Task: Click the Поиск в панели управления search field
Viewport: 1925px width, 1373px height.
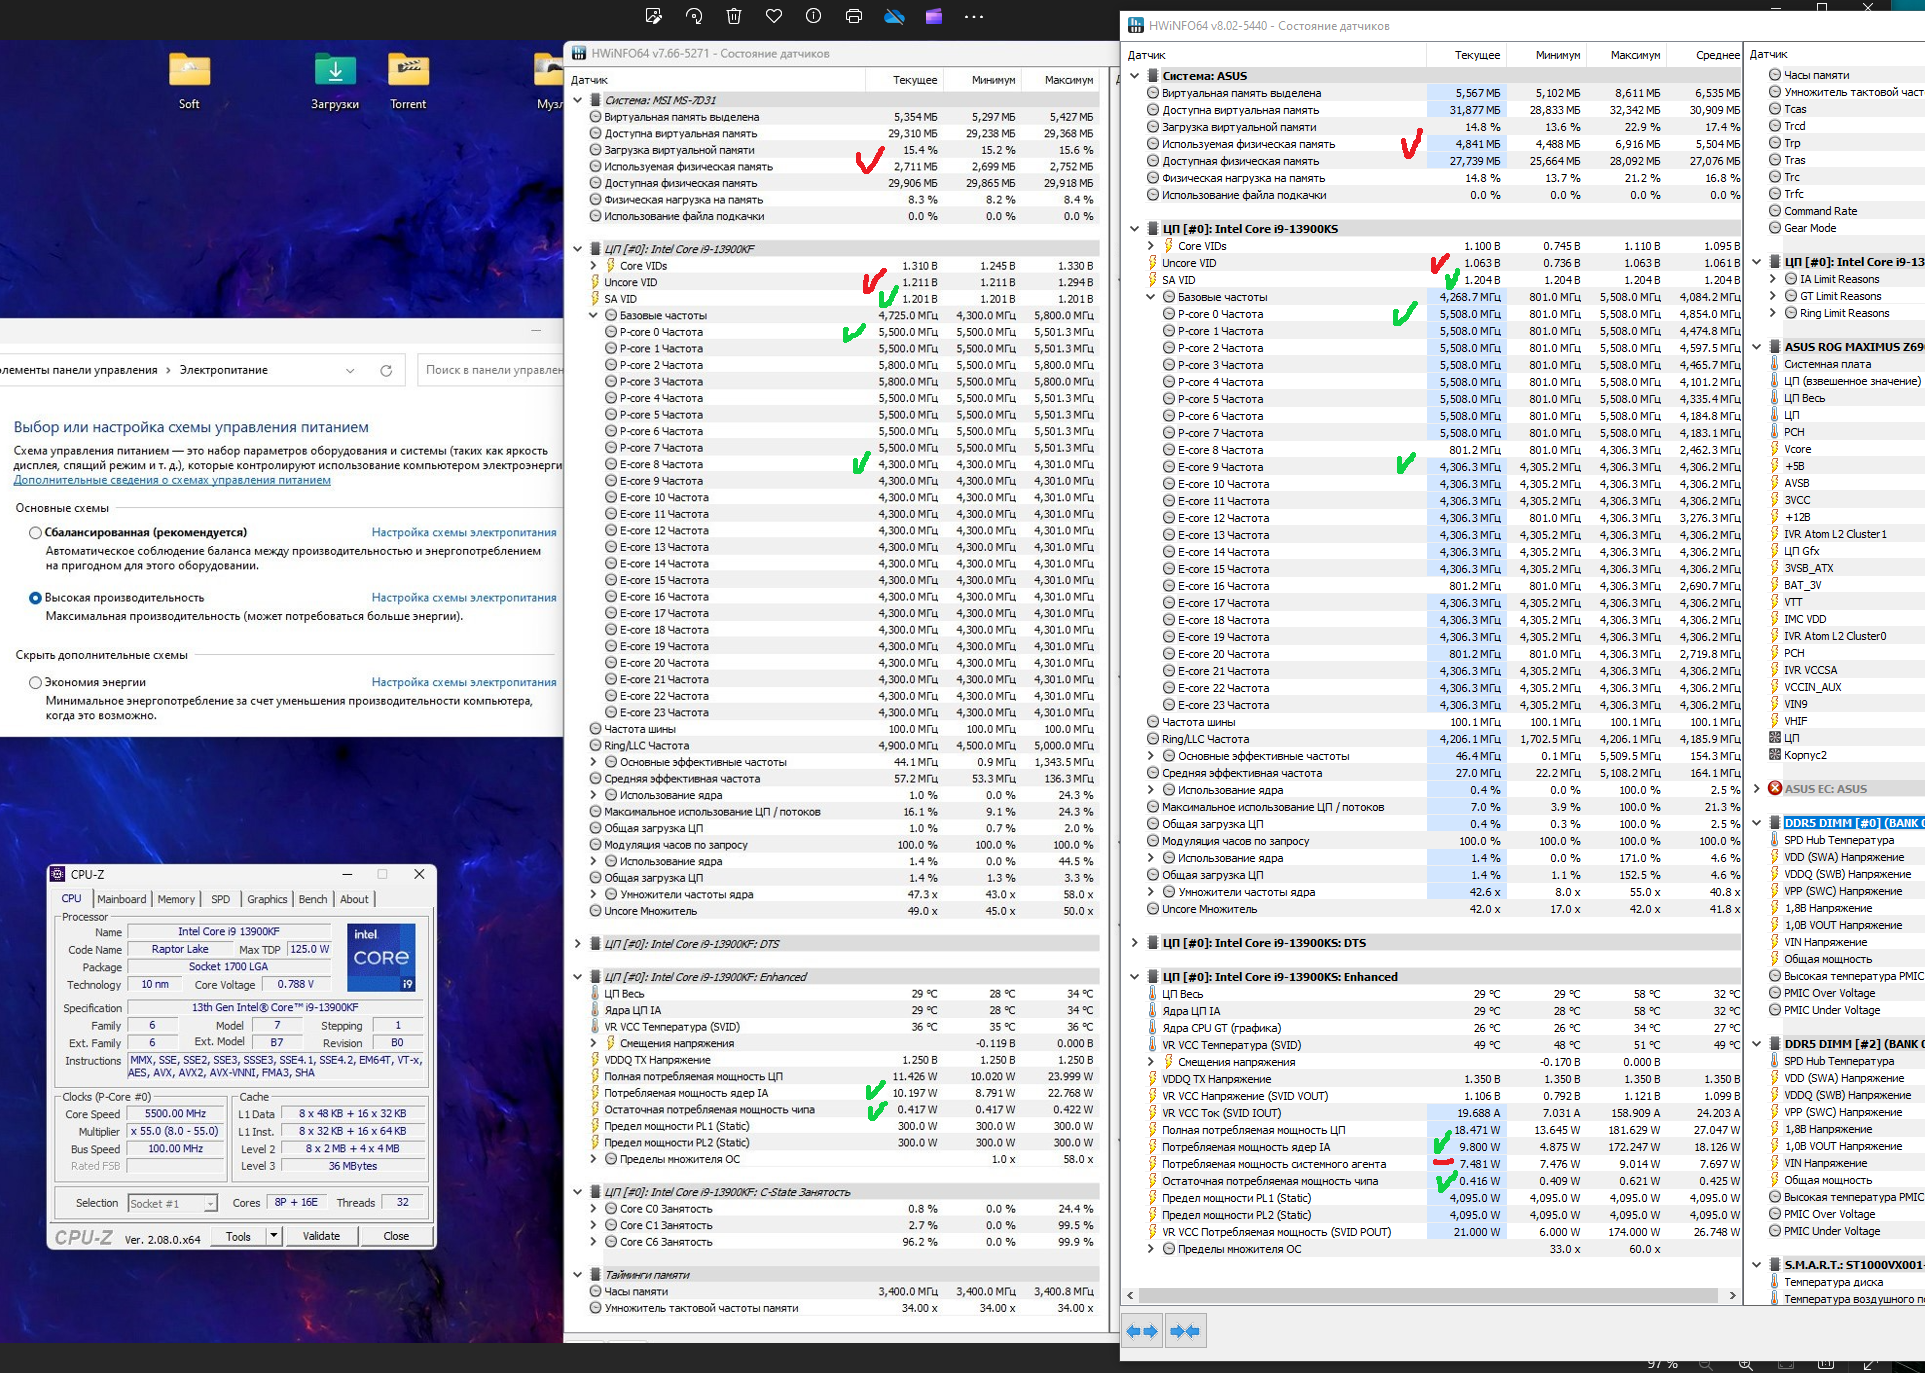Action: [x=492, y=370]
